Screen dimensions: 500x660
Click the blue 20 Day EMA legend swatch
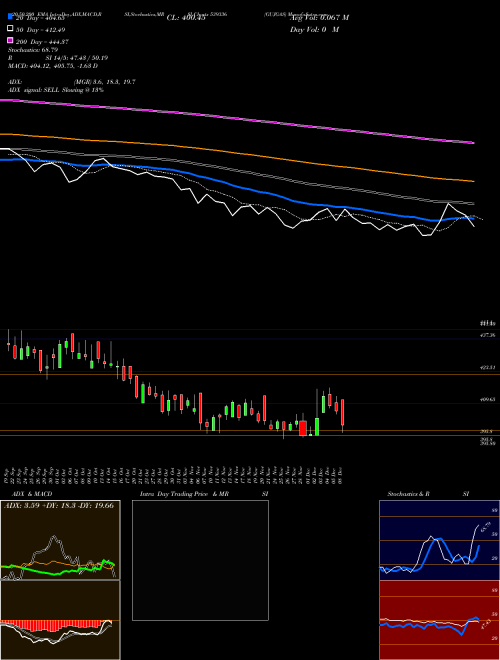pyautogui.click(x=10, y=17)
